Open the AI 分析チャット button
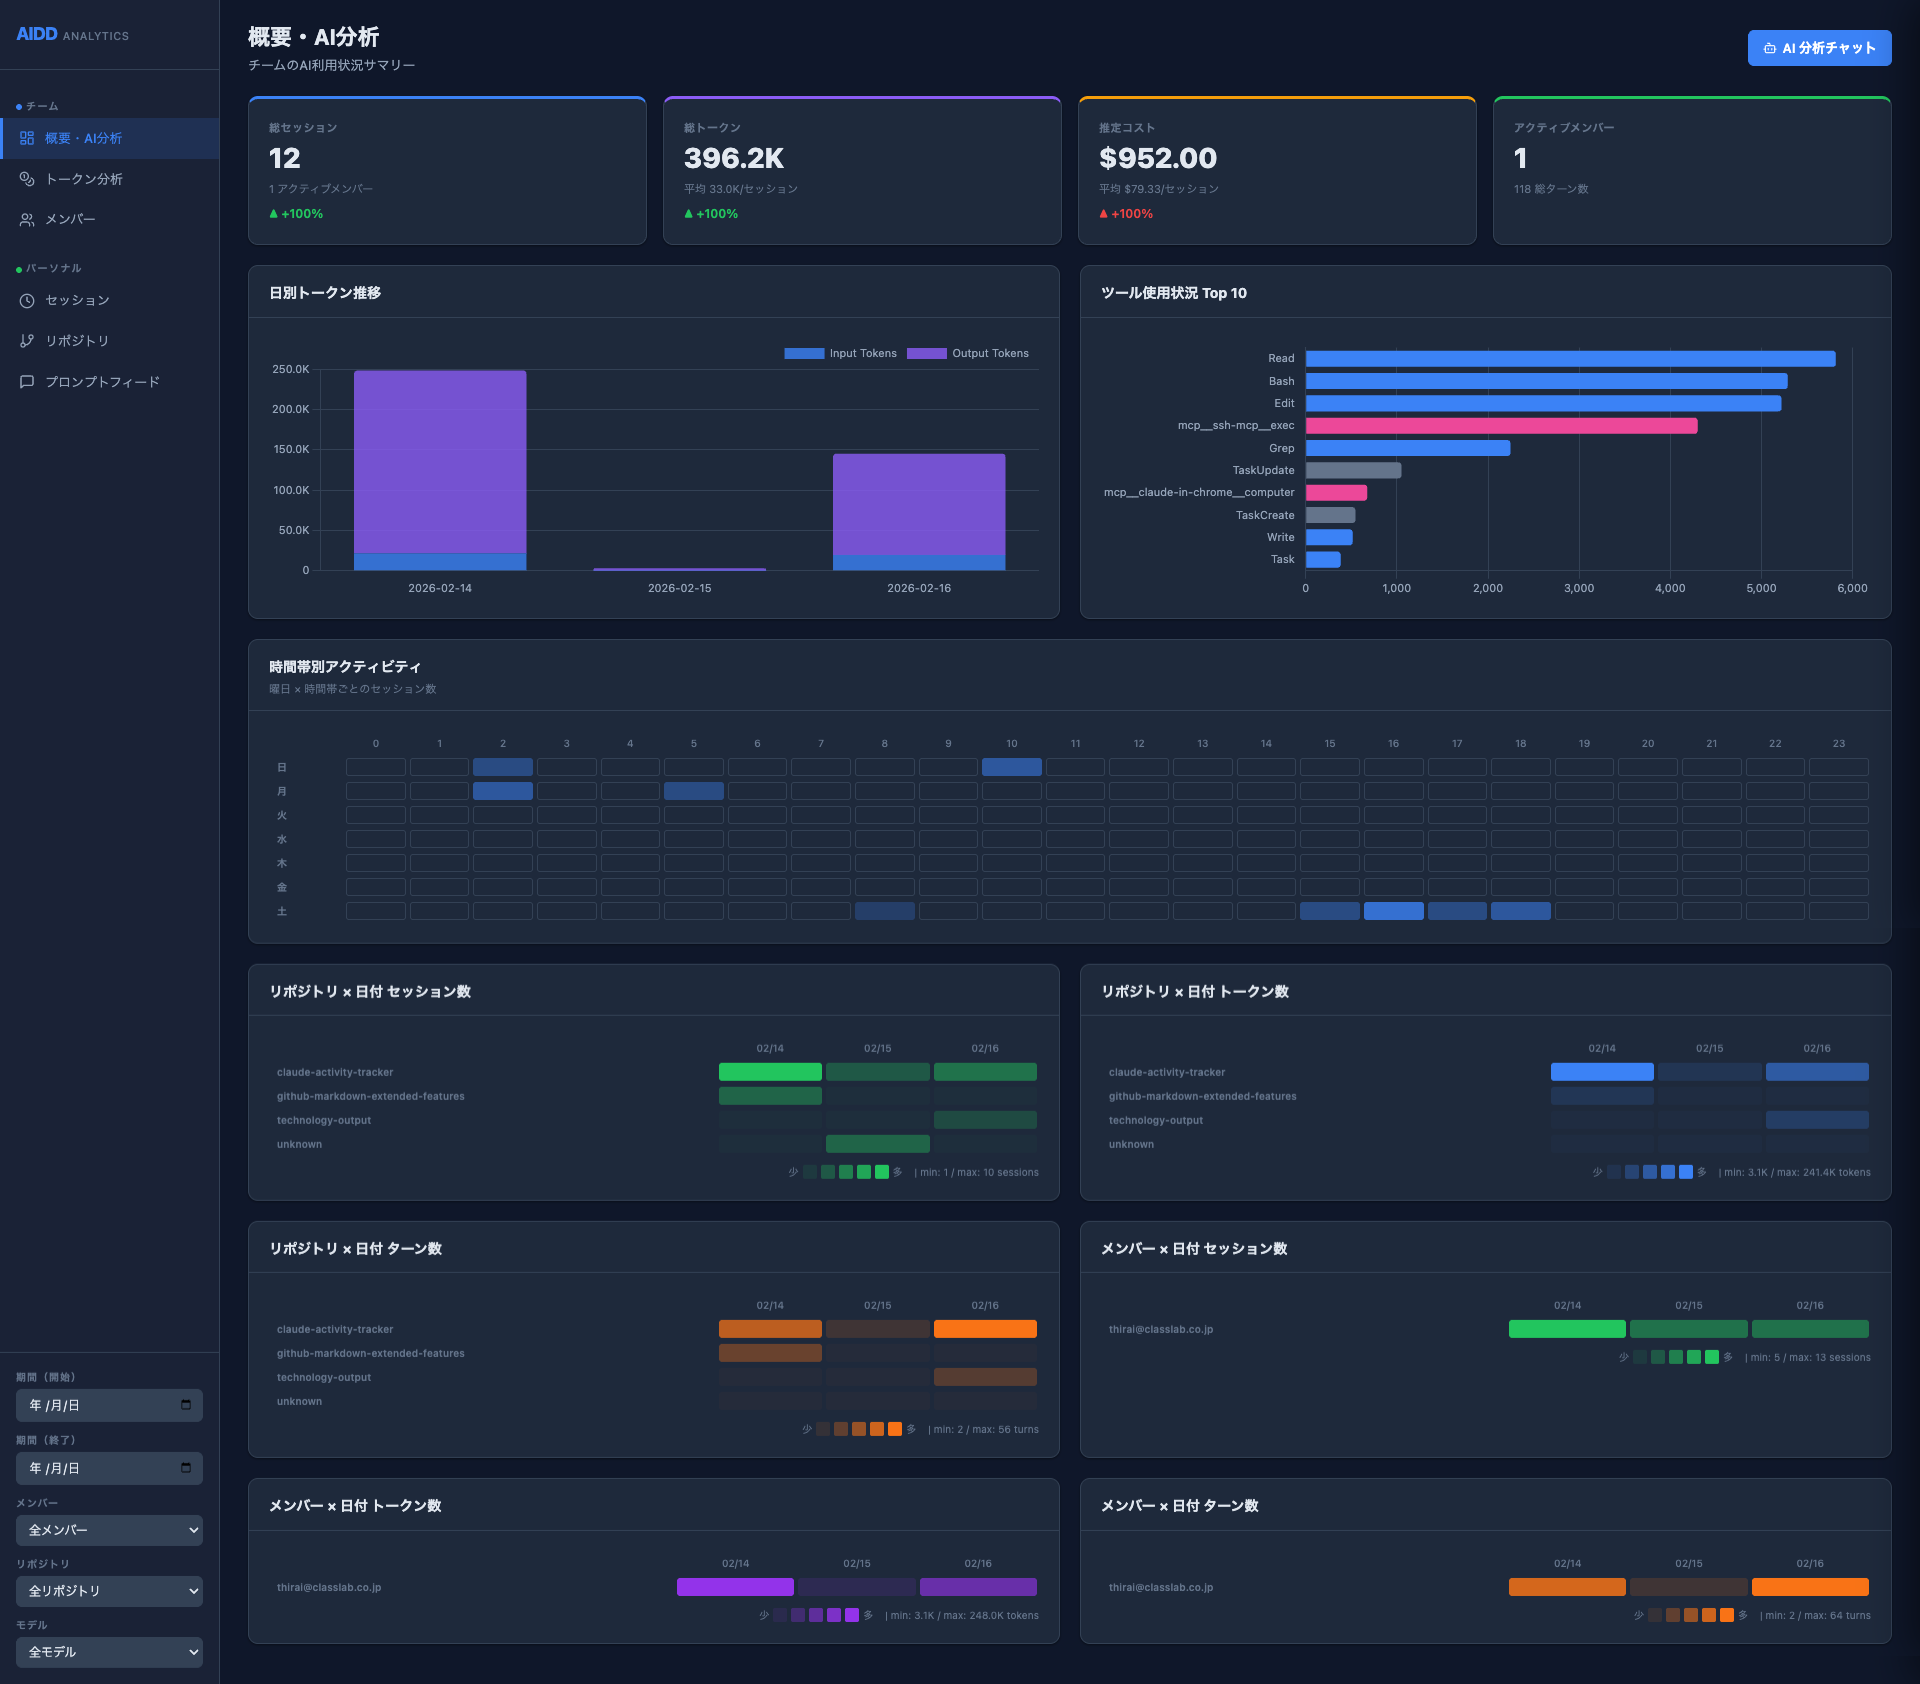This screenshot has height=1684, width=1920. tap(1819, 48)
